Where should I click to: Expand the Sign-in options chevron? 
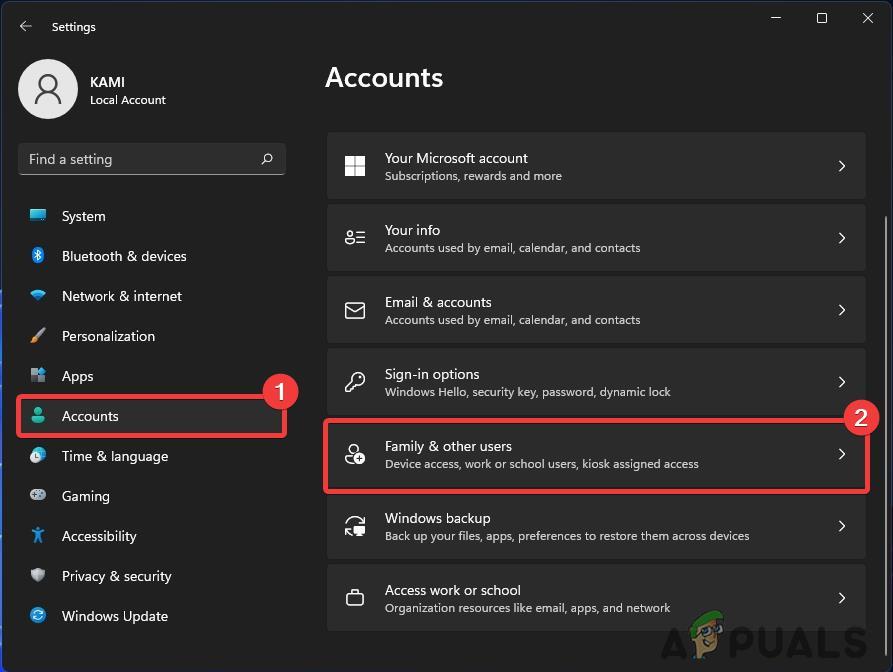tap(842, 382)
